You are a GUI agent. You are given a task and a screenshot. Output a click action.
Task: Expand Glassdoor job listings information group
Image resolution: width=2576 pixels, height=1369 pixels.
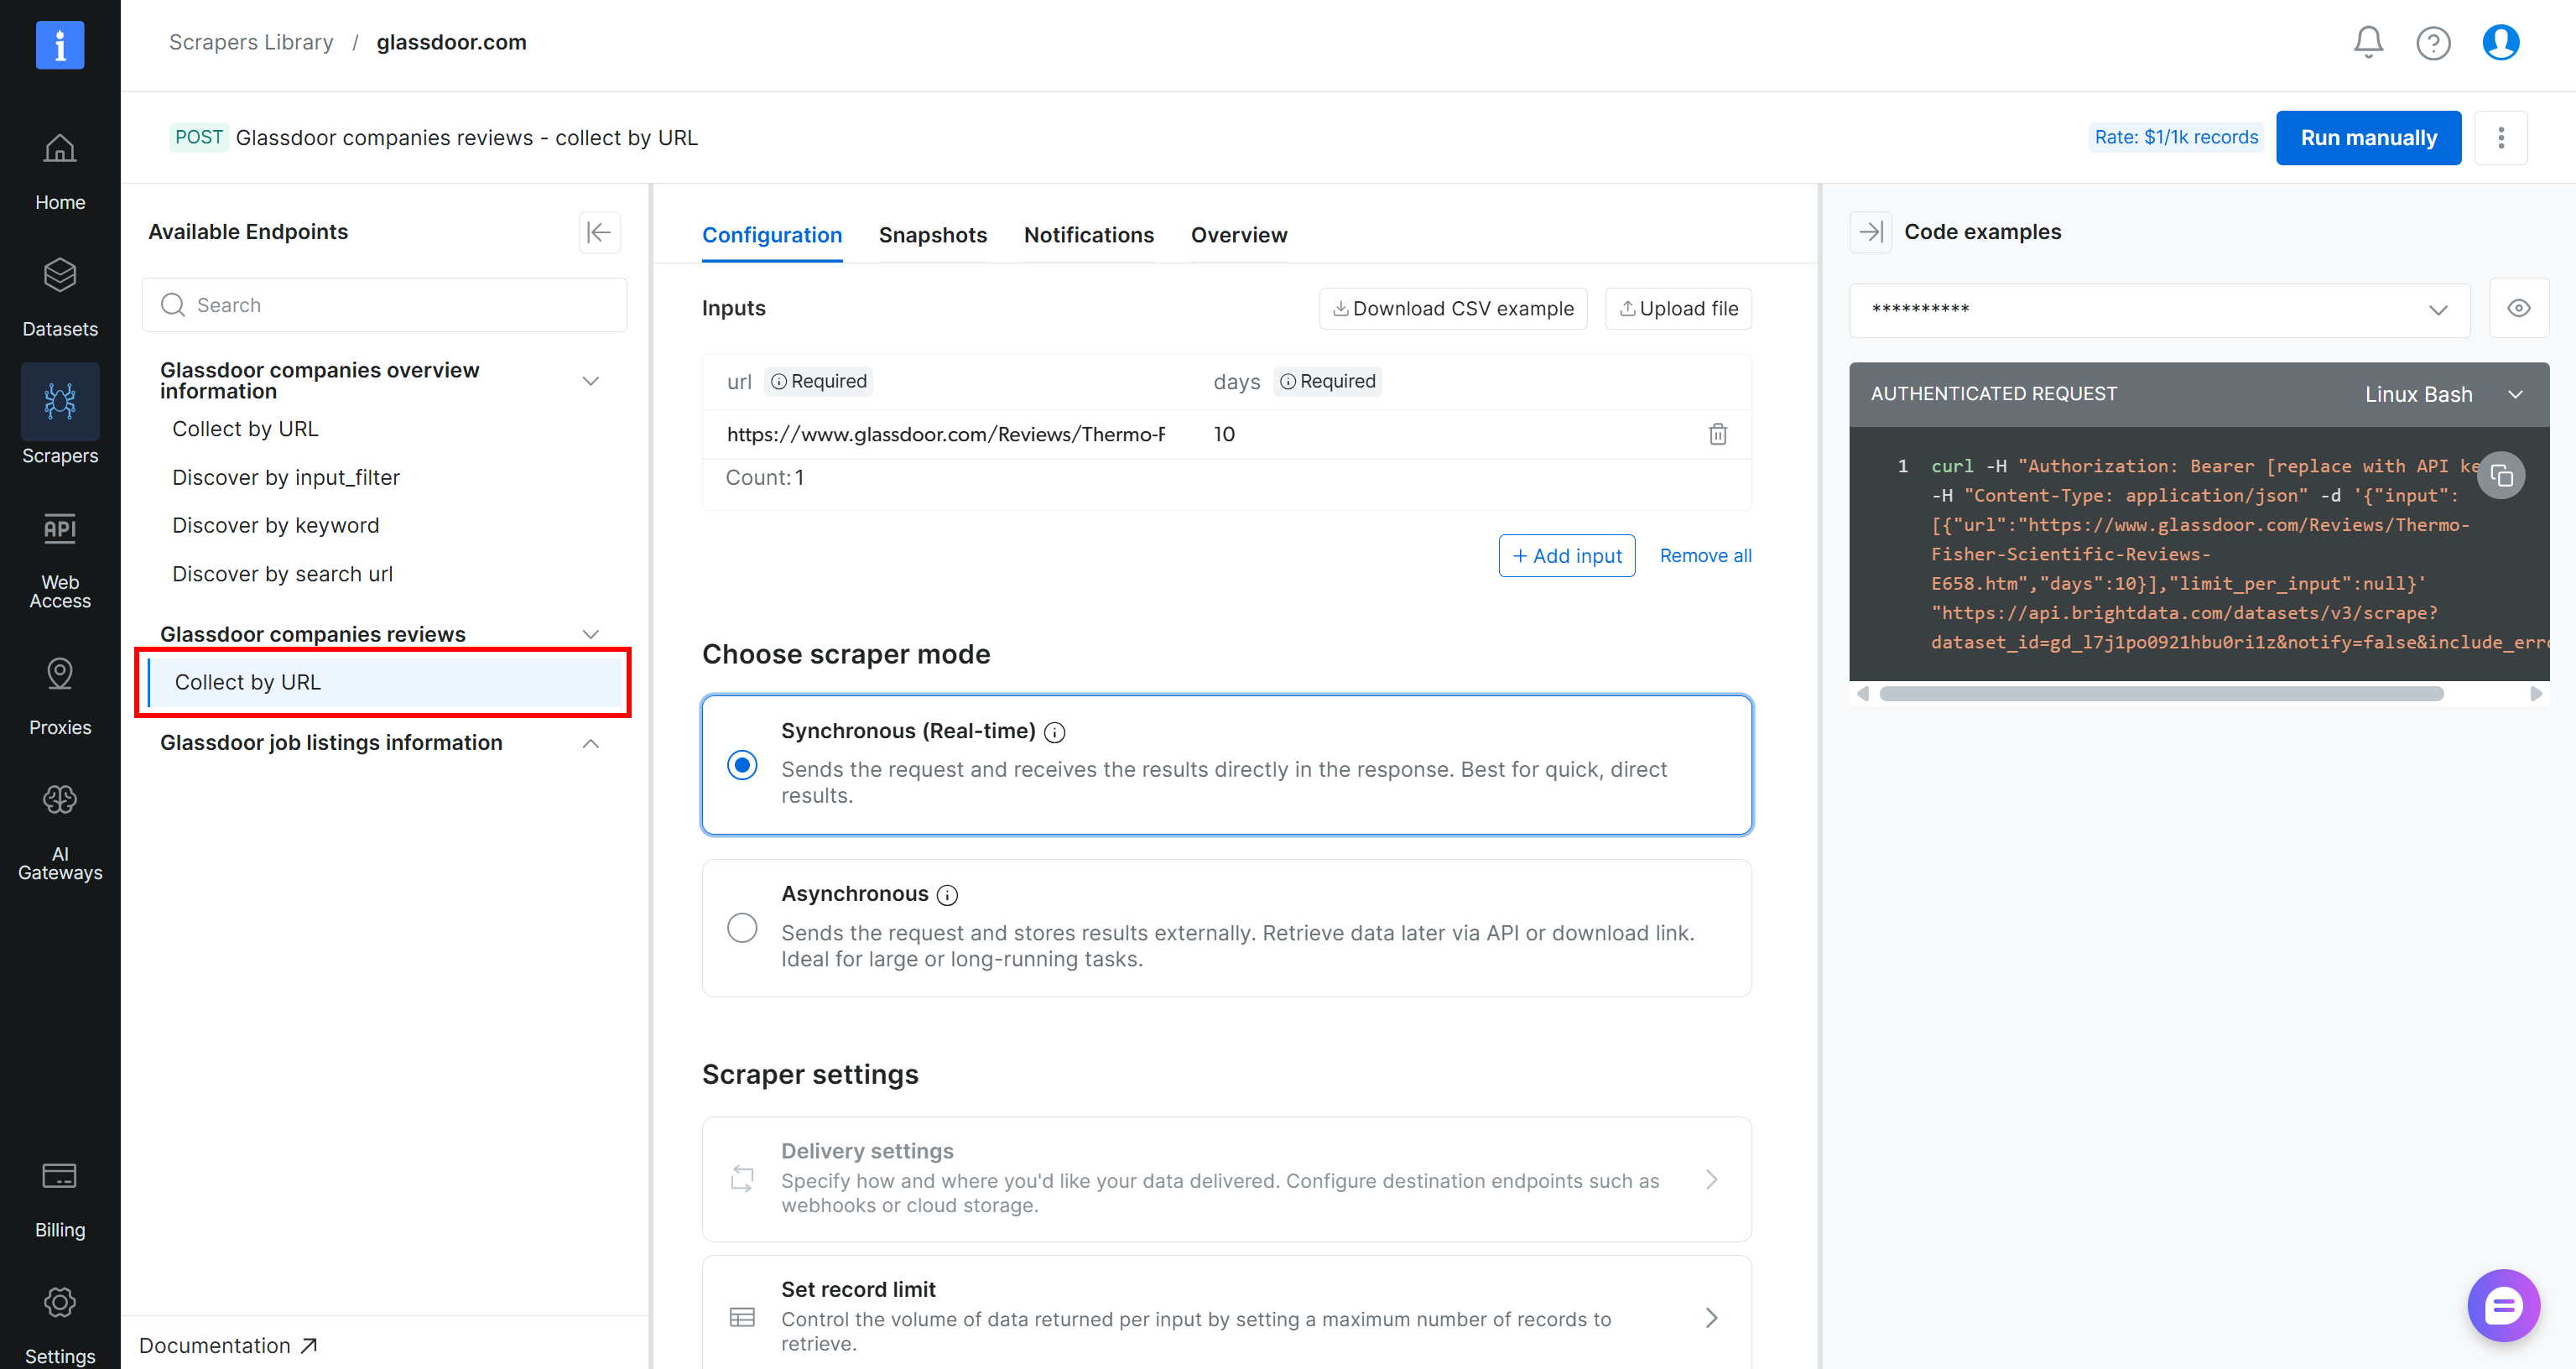(590, 743)
